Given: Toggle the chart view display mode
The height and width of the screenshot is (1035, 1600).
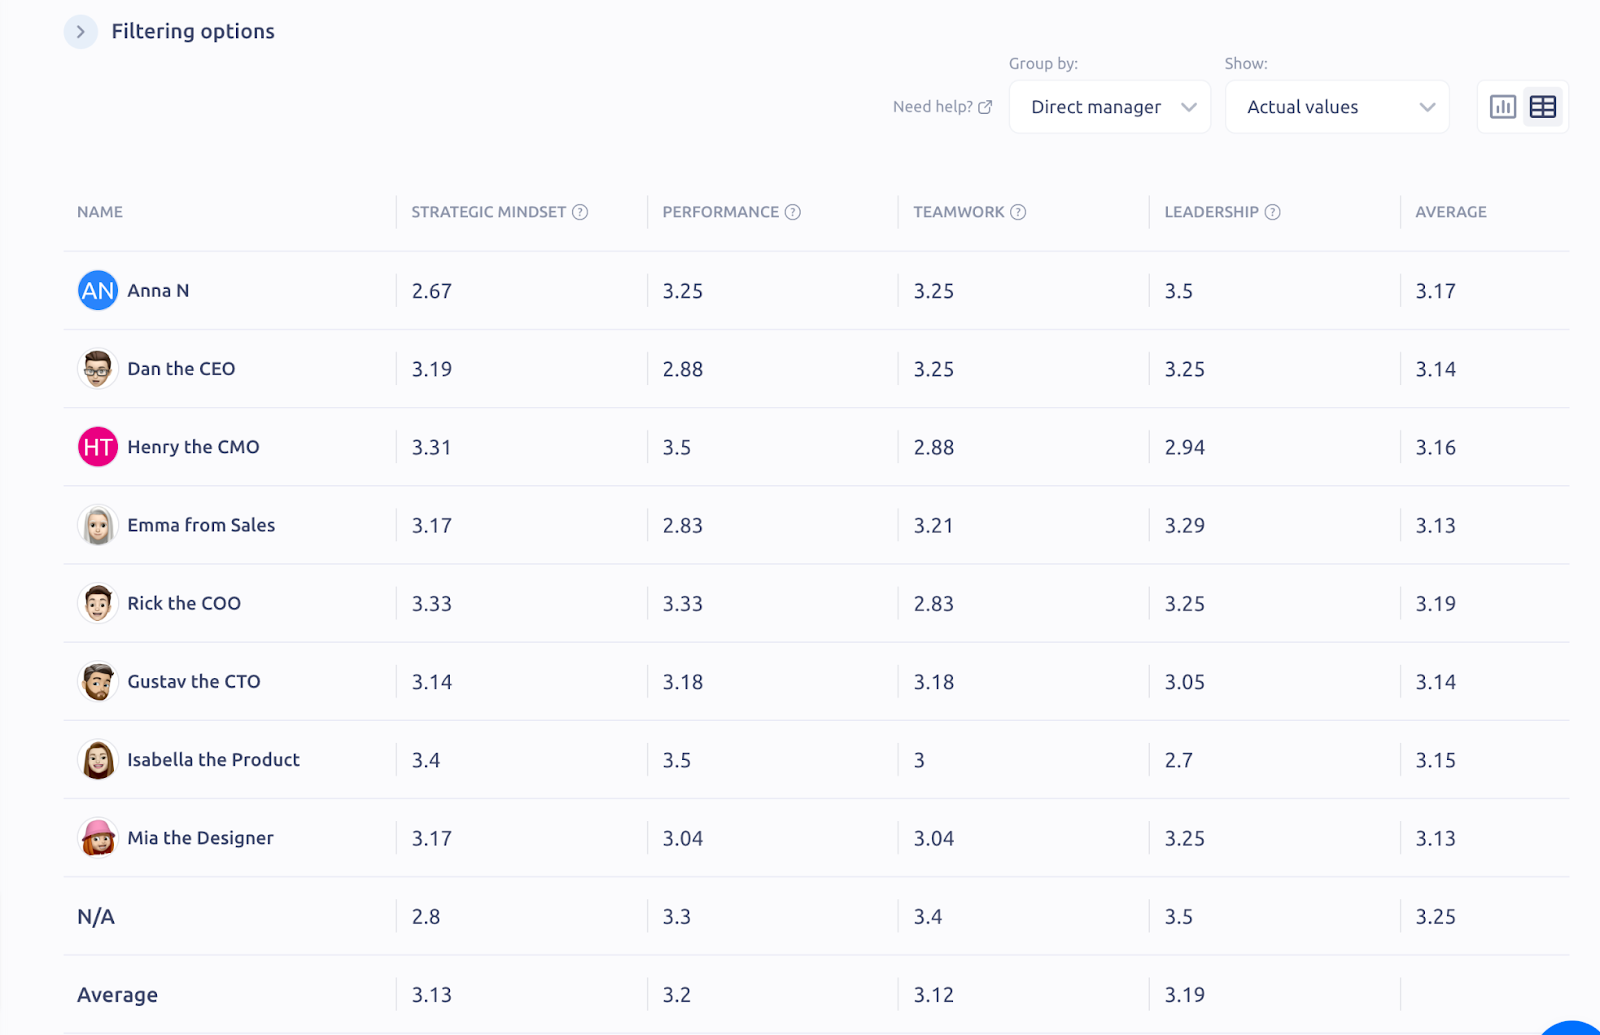Looking at the screenshot, I should coord(1503,106).
